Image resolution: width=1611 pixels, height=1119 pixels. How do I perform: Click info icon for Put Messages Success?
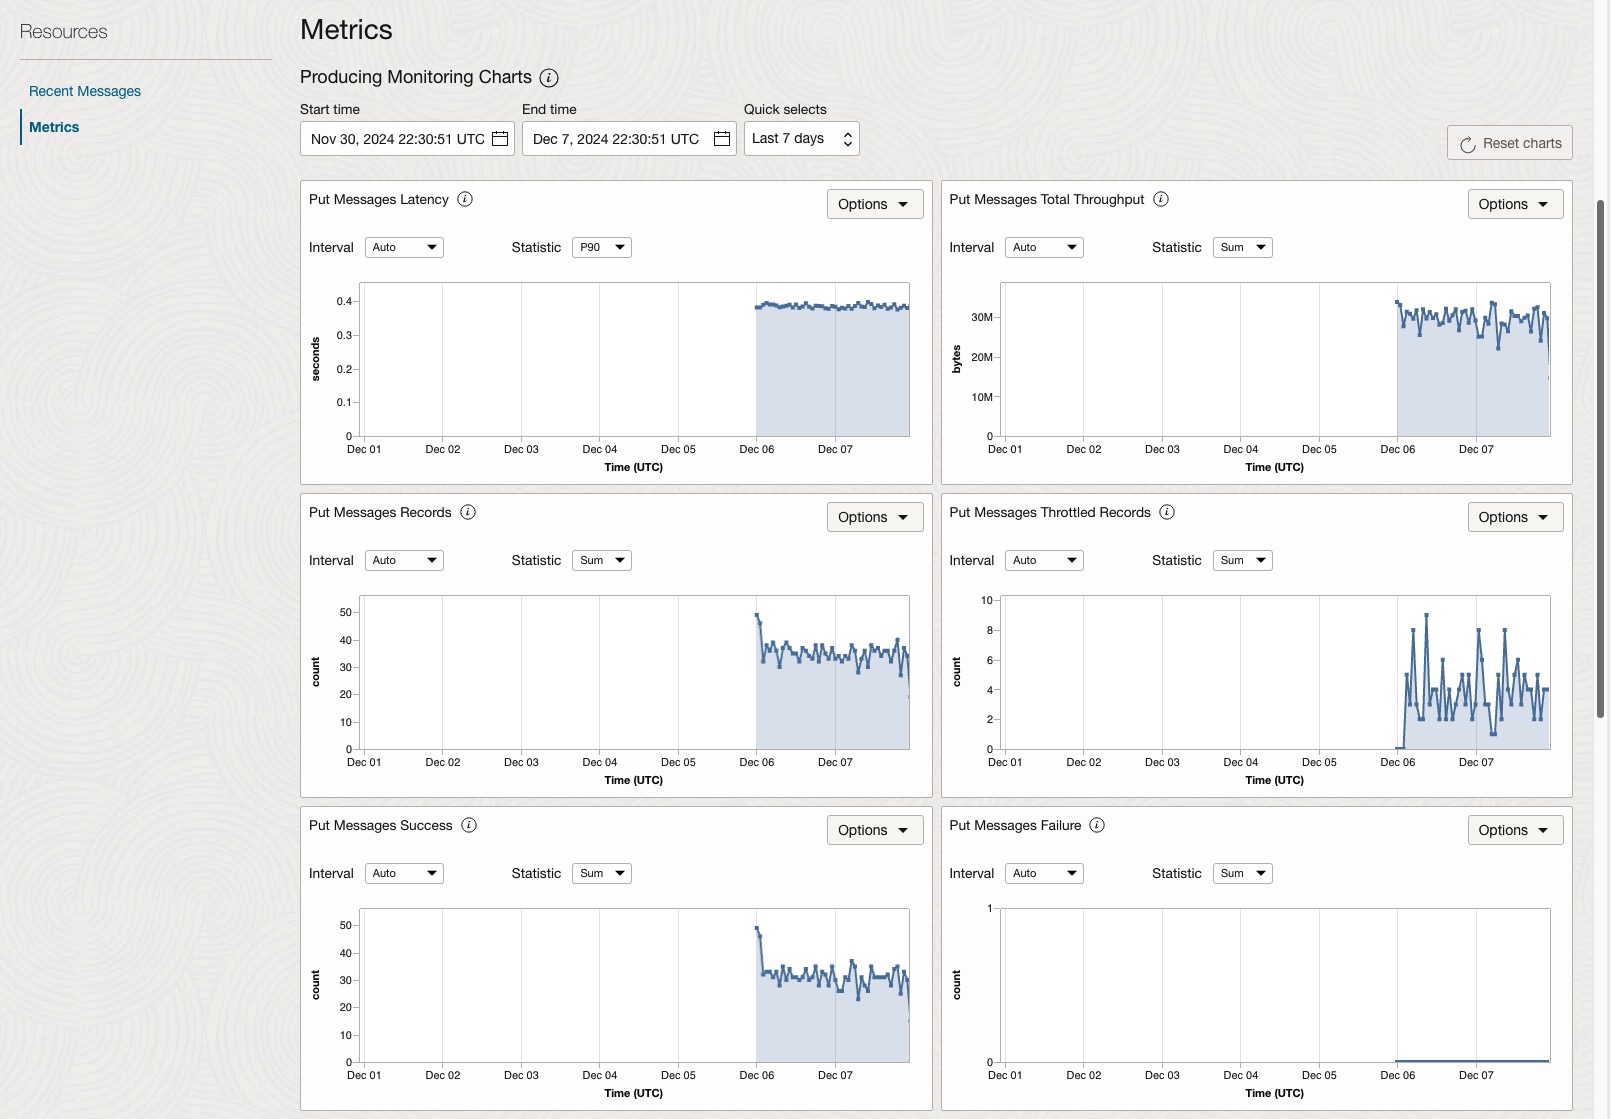coord(469,825)
